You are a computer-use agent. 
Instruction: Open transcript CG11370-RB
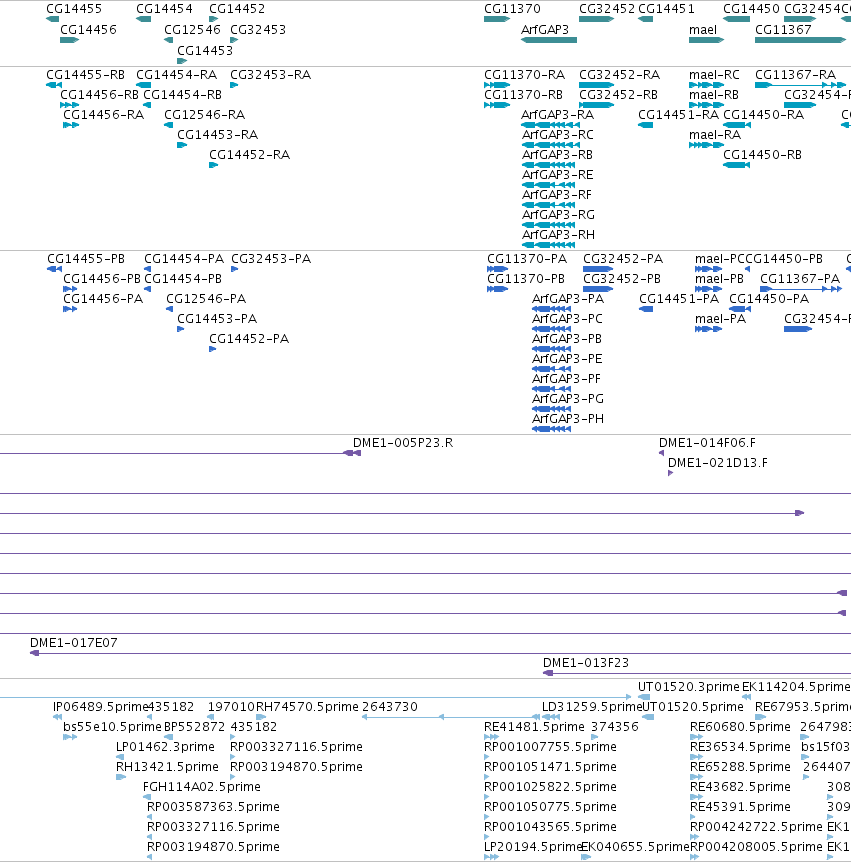pos(497,105)
